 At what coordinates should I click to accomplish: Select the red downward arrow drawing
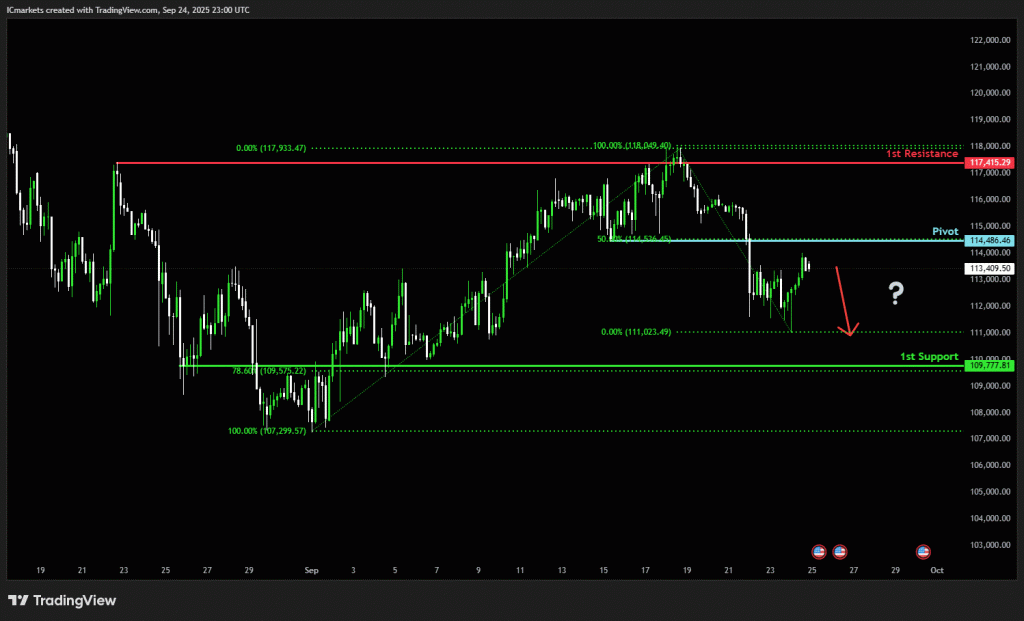(x=844, y=301)
